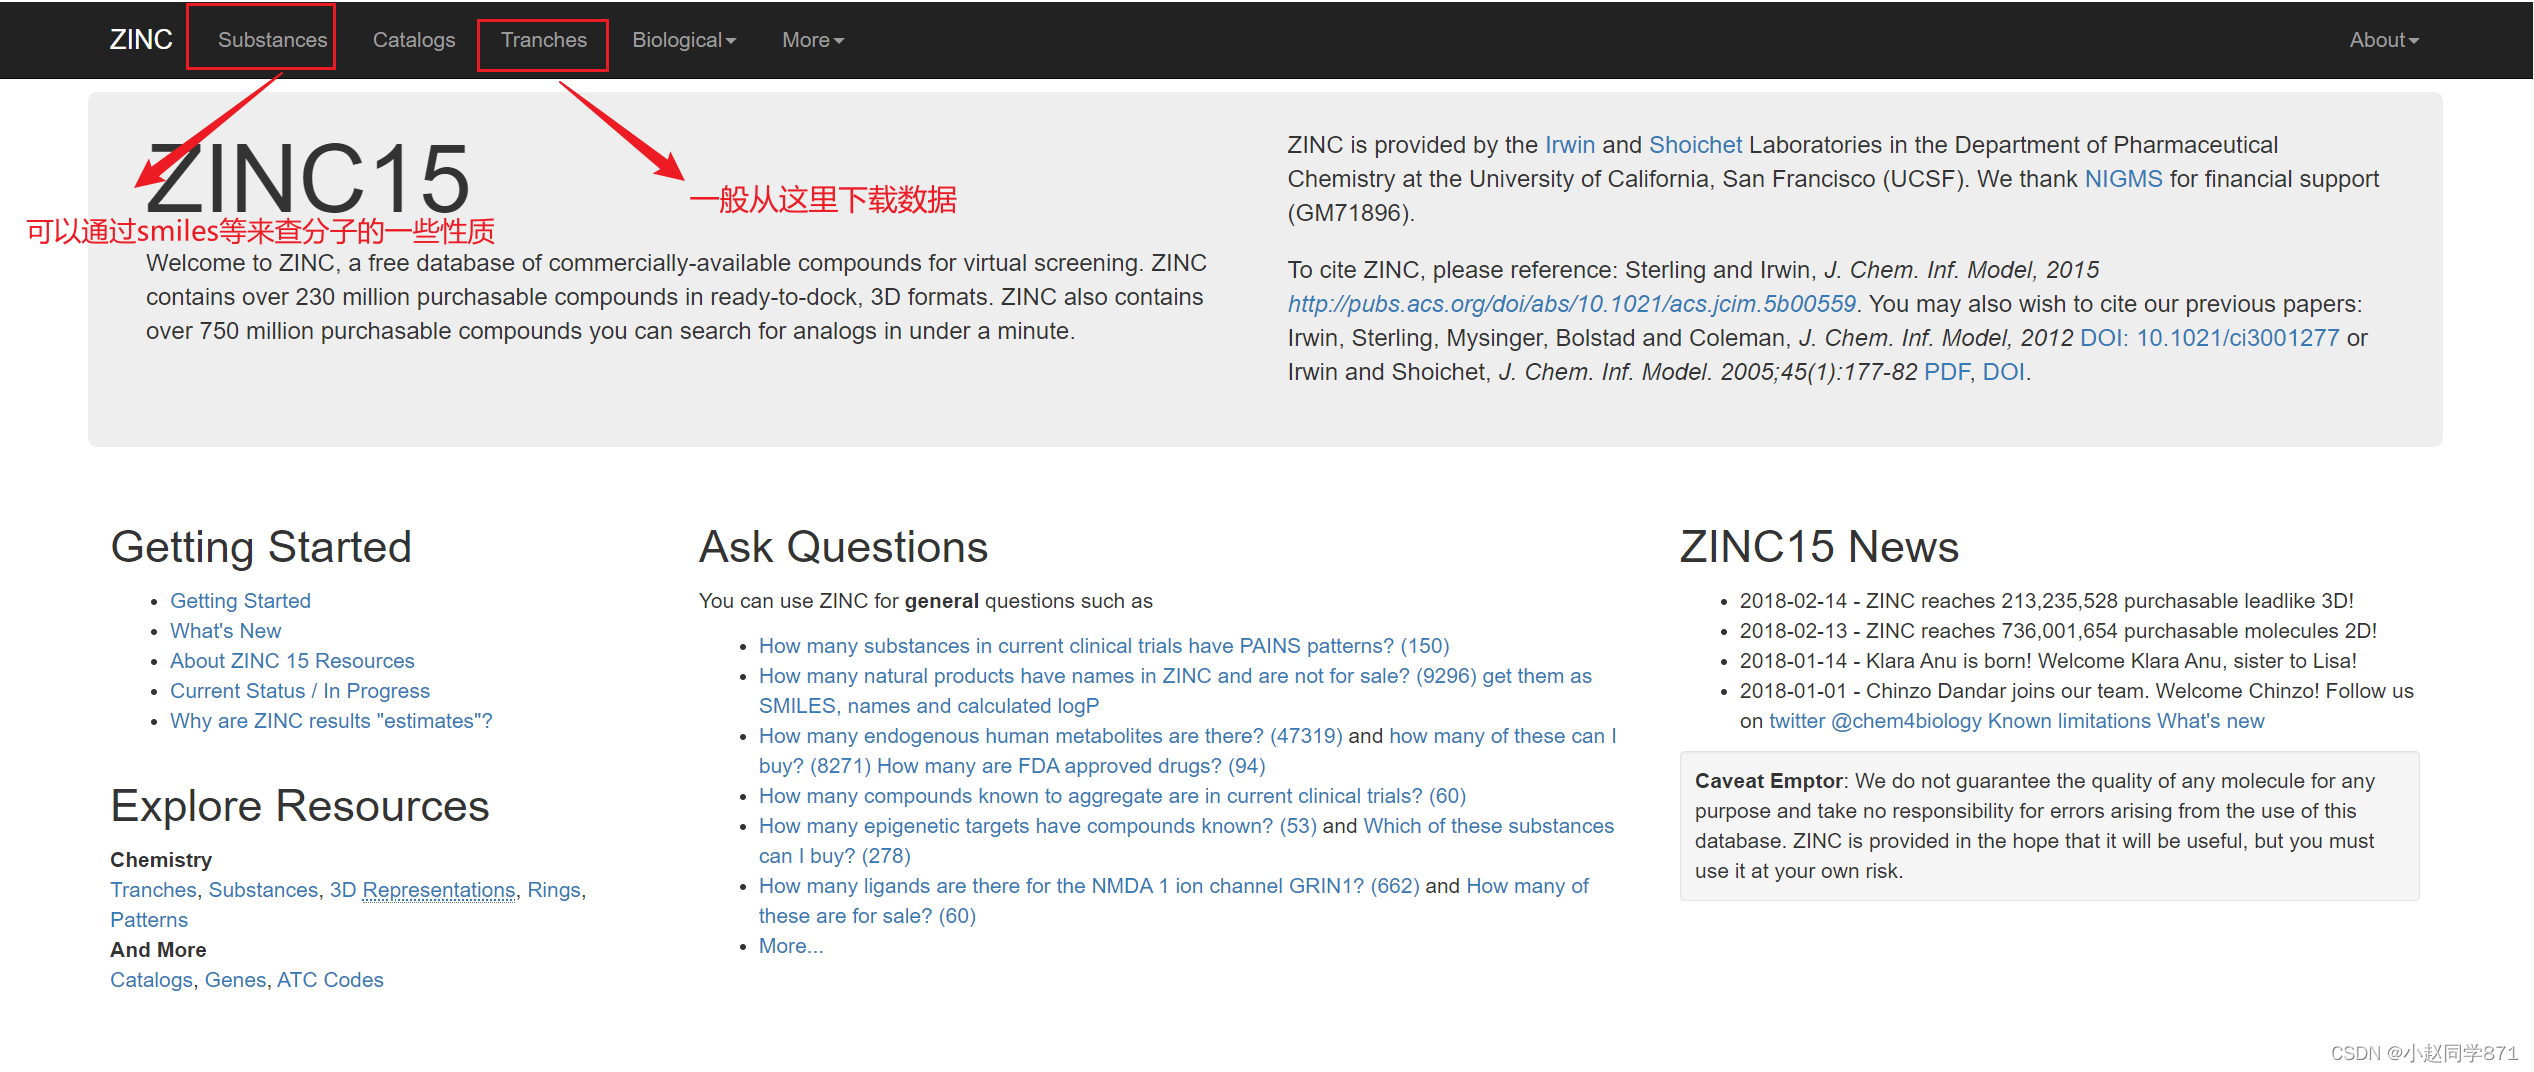The width and height of the screenshot is (2534, 1072).
Task: Open Catalogs under And More
Action: tap(151, 980)
